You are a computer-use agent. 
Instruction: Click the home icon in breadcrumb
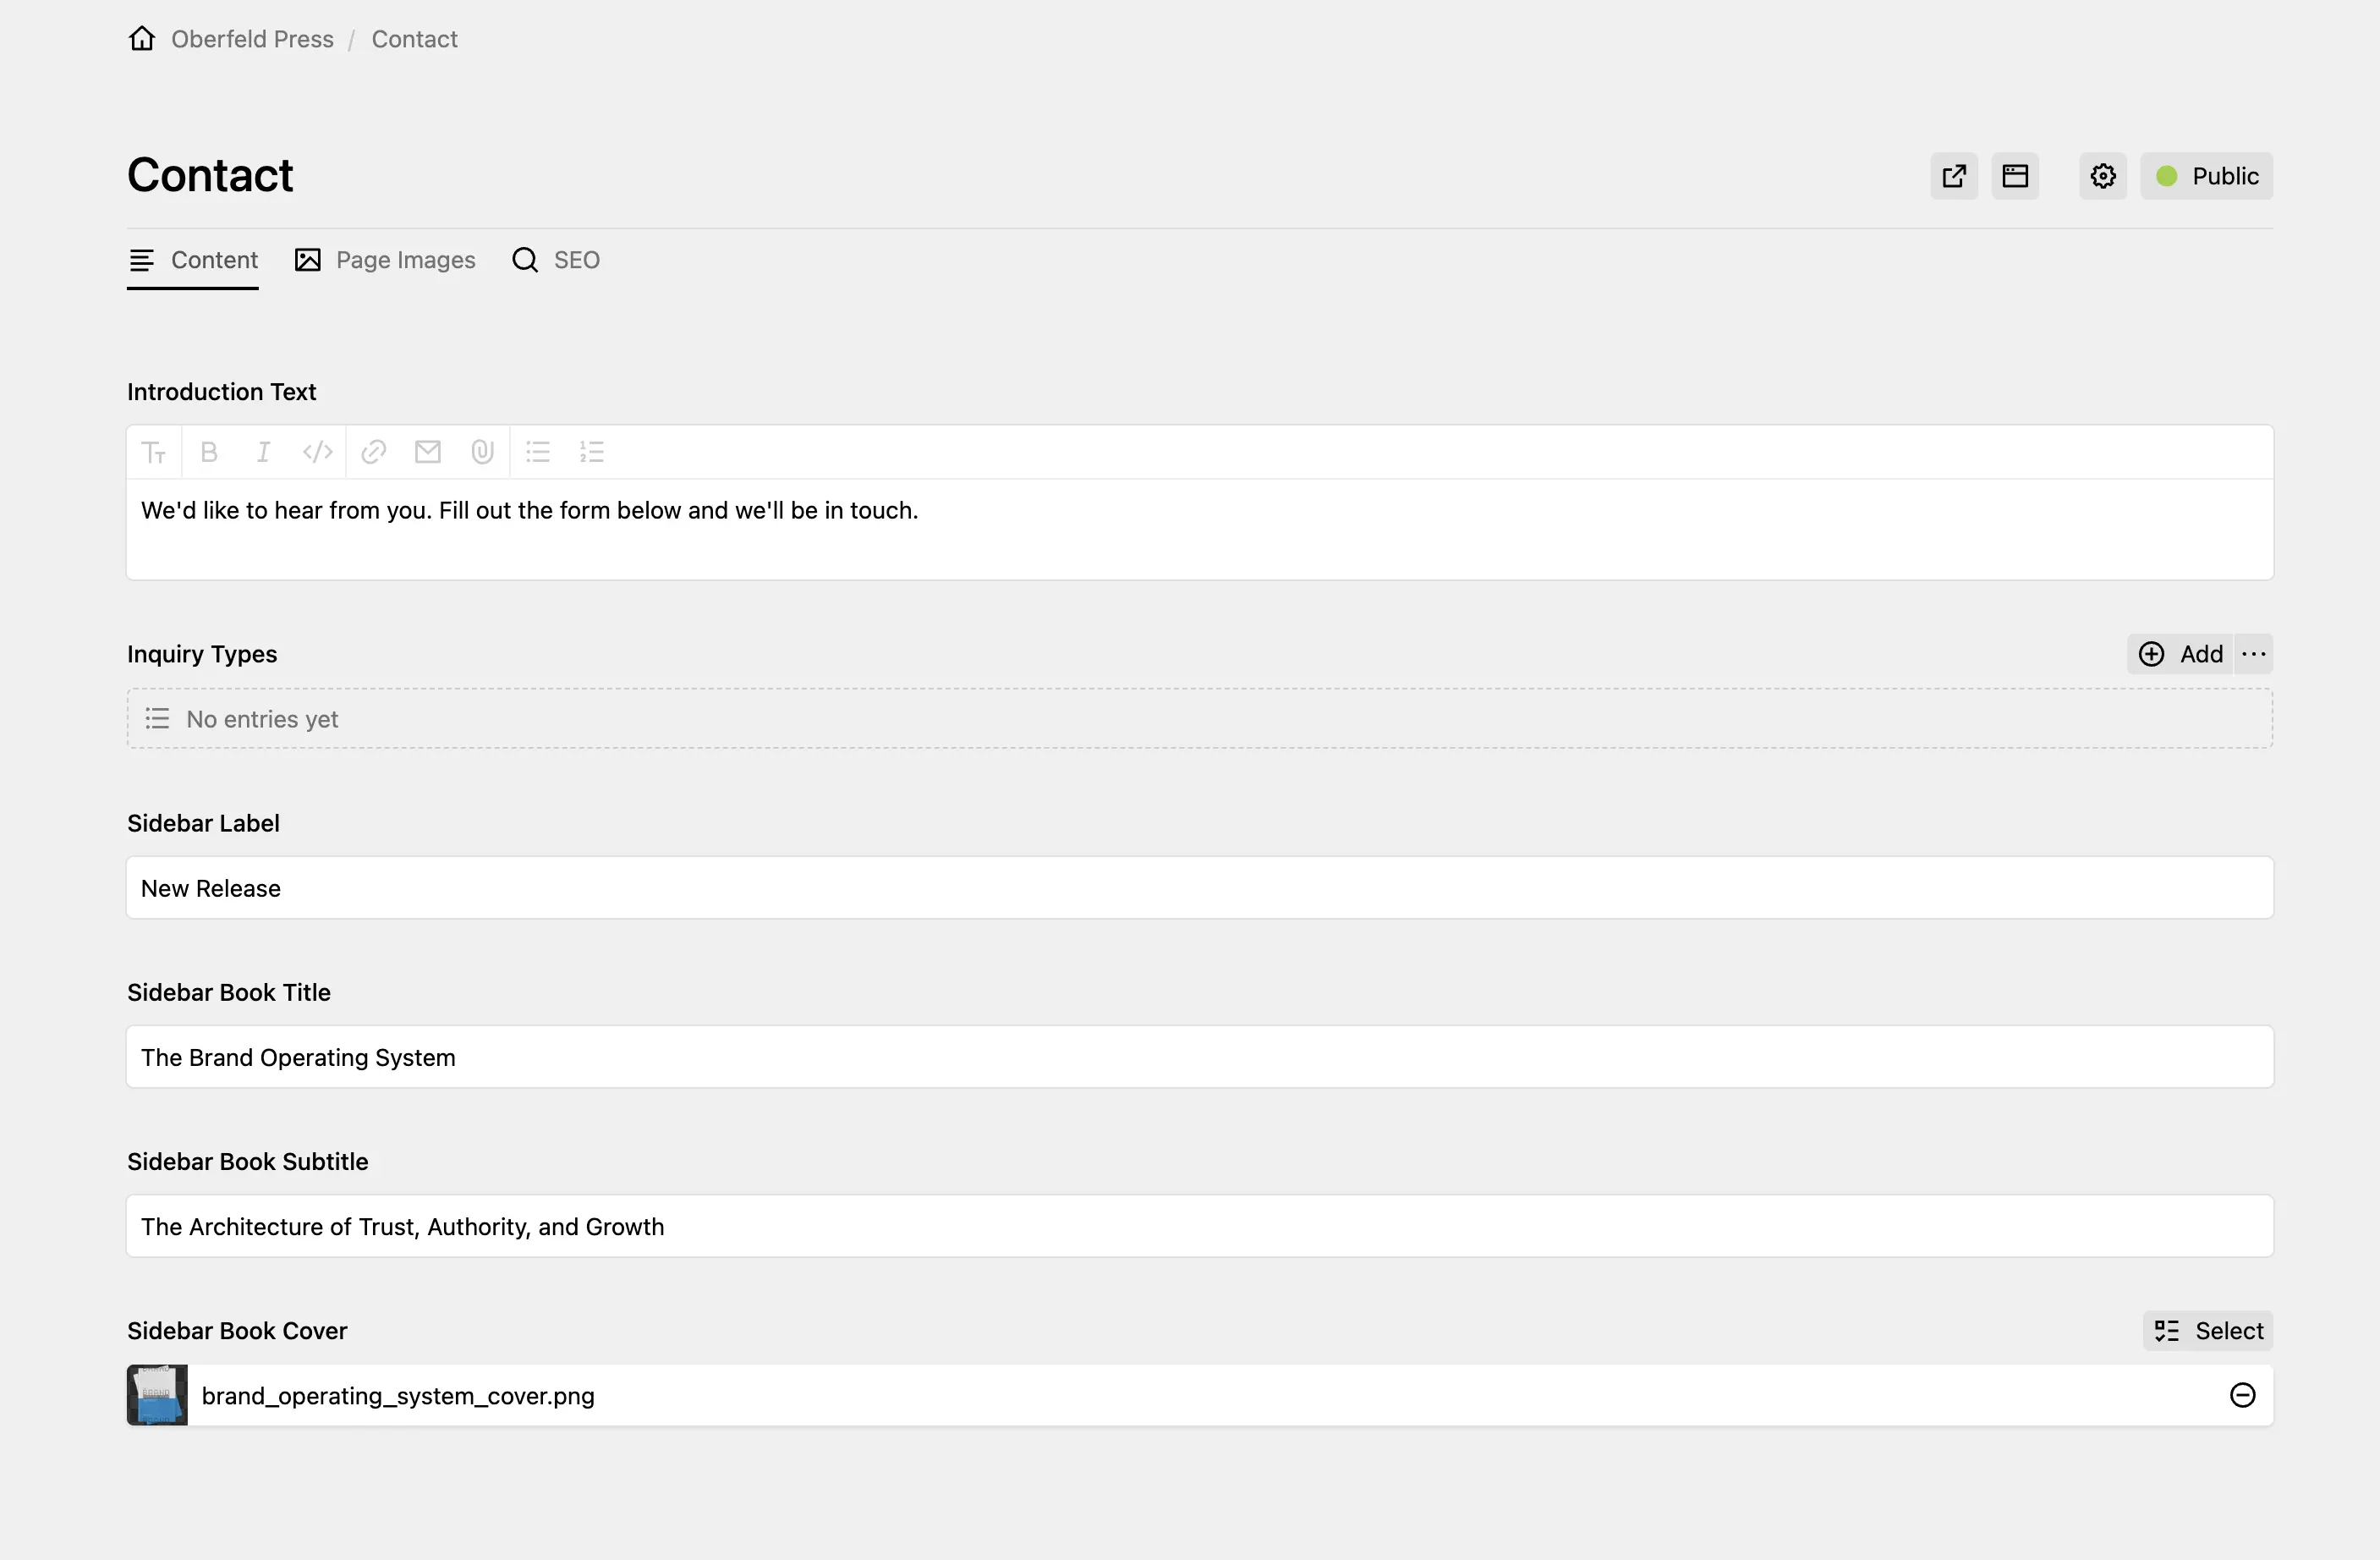[142, 39]
